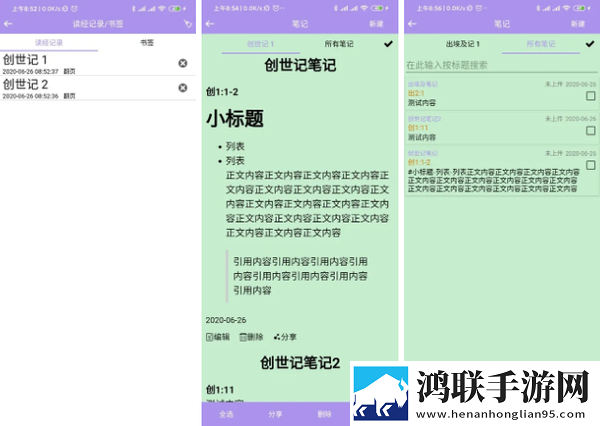Focus the 在此输入按标题搜索 search field

pyautogui.click(x=502, y=65)
